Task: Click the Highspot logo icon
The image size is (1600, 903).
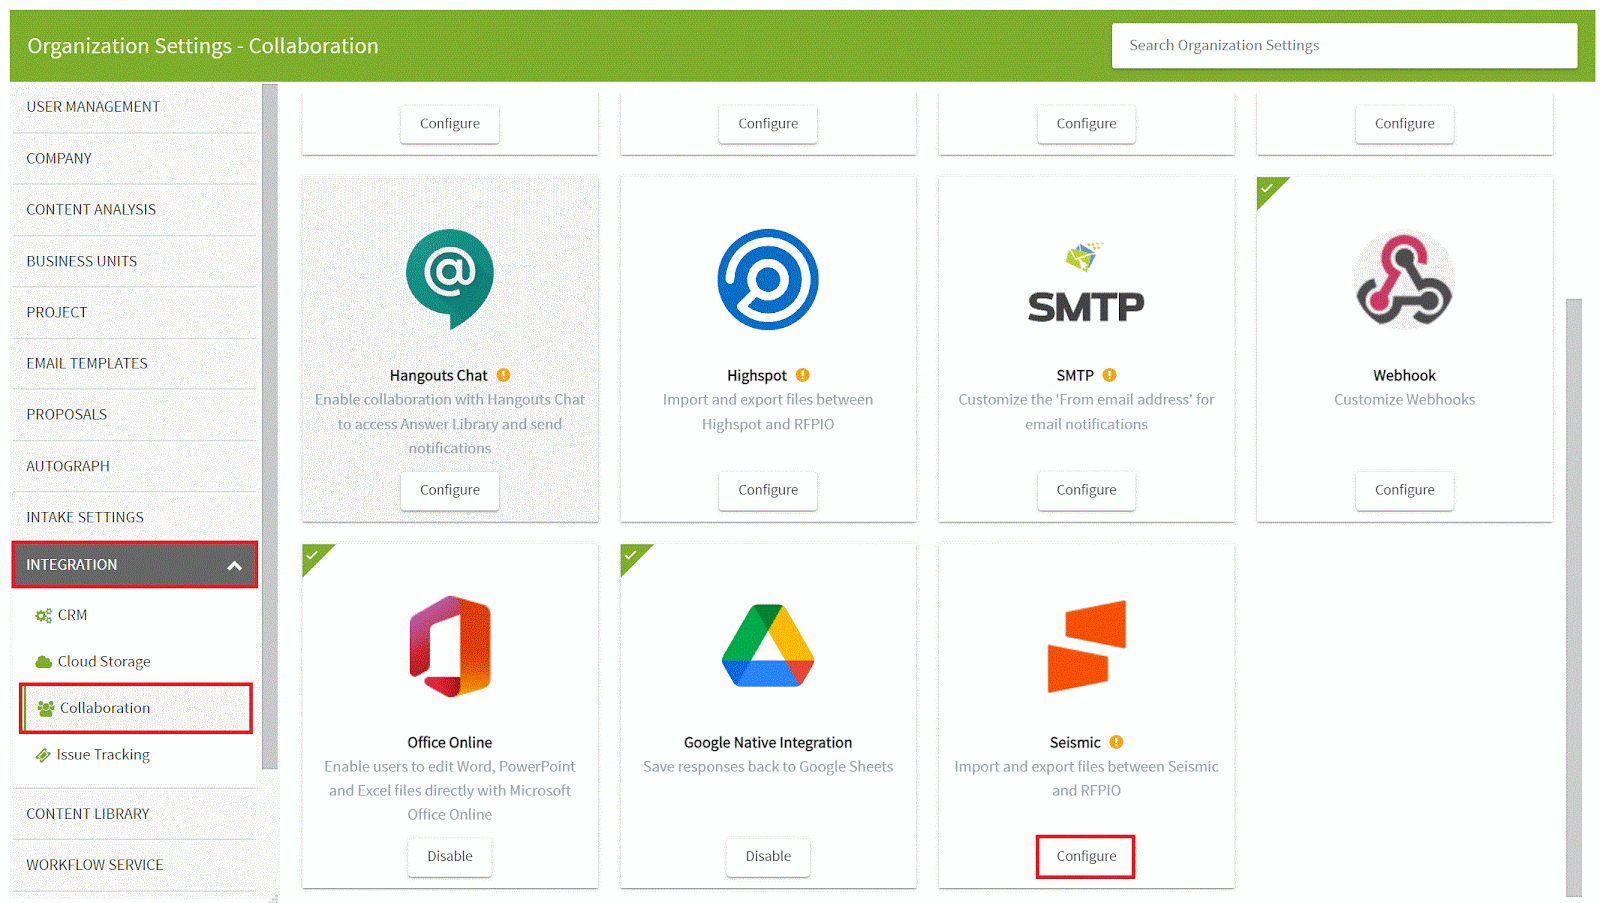Action: [x=768, y=280]
